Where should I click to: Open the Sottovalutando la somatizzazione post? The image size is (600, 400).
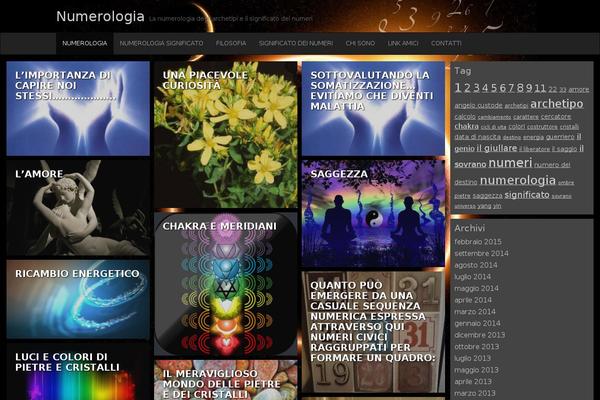click(x=373, y=108)
